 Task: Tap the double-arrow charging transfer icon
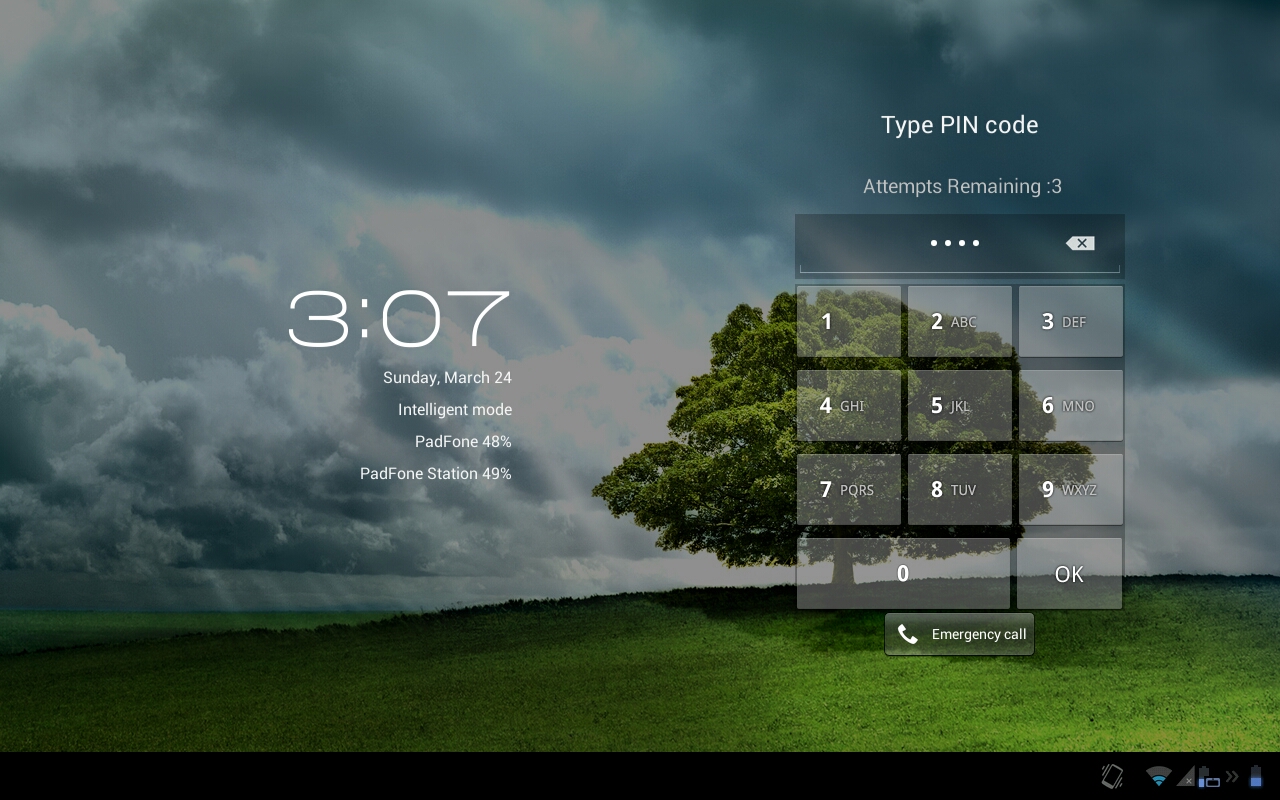[x=1232, y=777]
